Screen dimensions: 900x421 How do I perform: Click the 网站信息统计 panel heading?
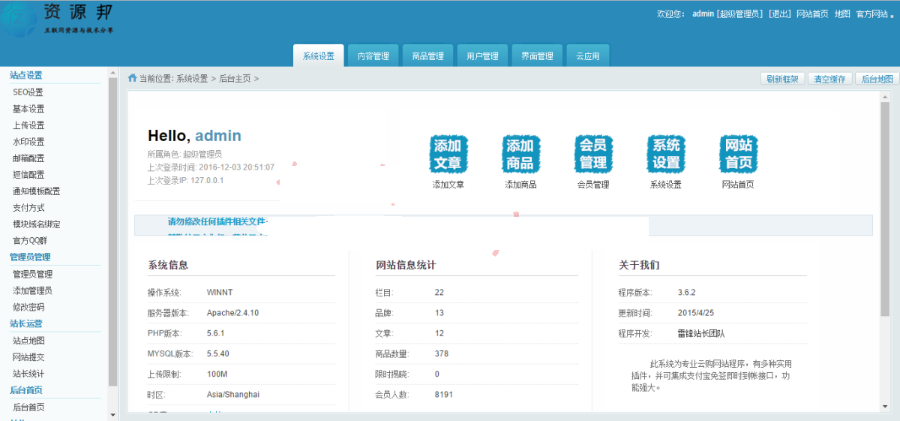(406, 265)
